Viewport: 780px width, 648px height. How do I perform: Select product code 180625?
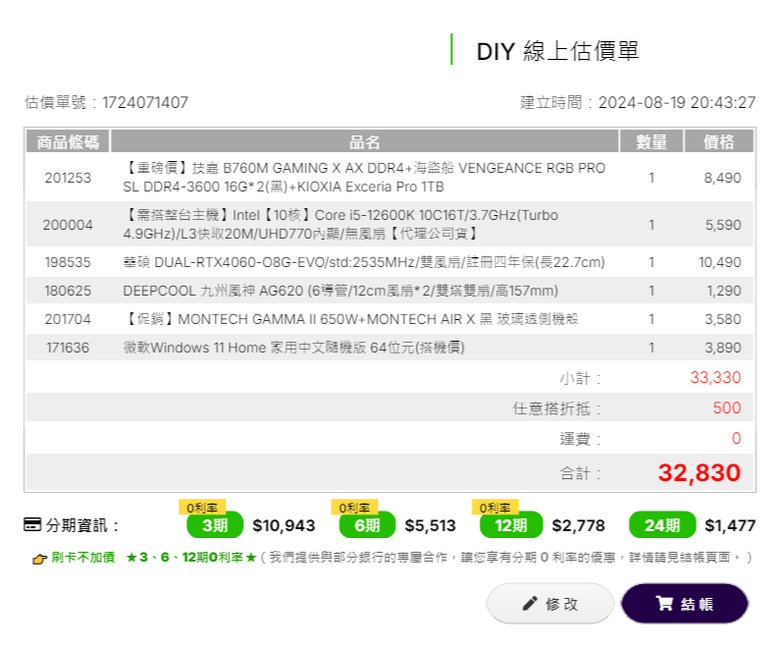pyautogui.click(x=68, y=290)
